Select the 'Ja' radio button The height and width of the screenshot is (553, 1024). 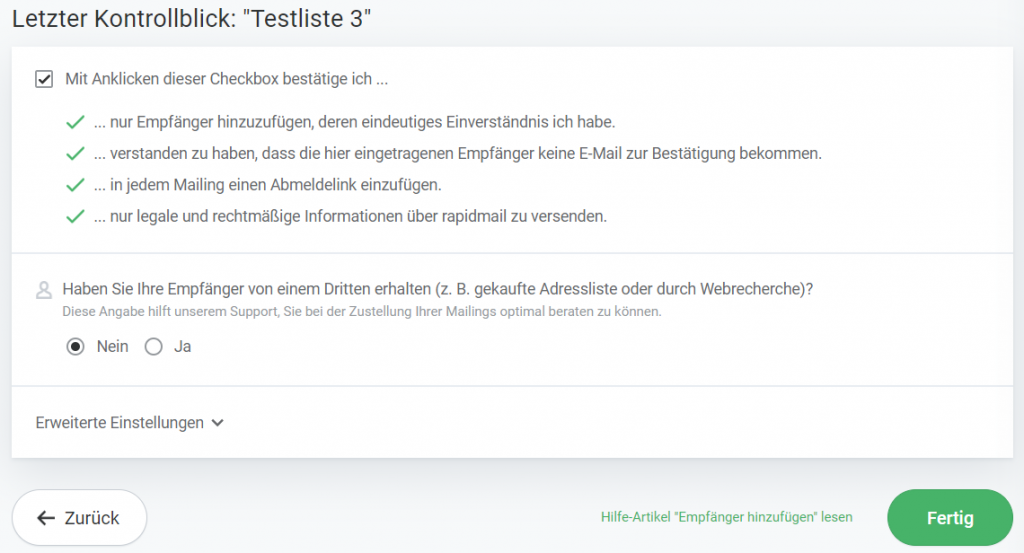(153, 347)
